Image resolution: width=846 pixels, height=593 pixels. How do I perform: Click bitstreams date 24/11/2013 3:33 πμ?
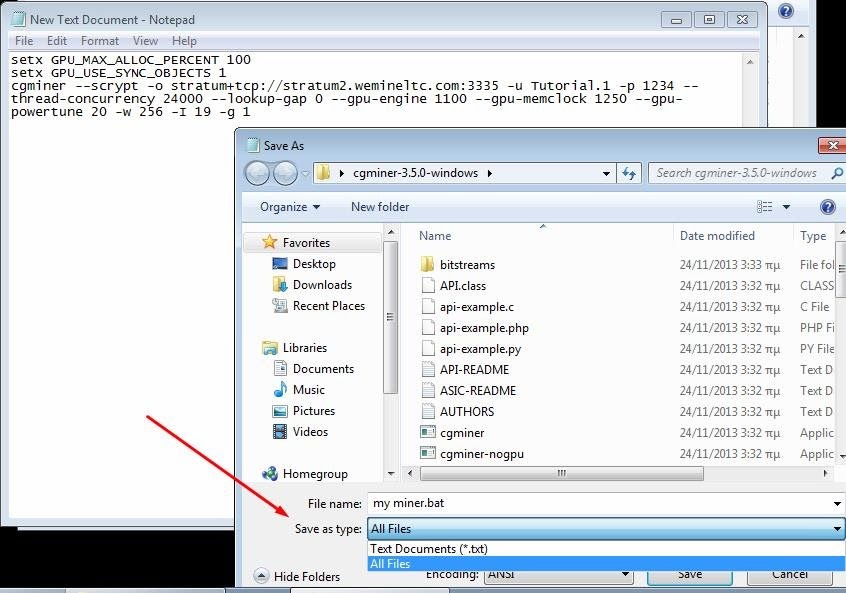(729, 265)
